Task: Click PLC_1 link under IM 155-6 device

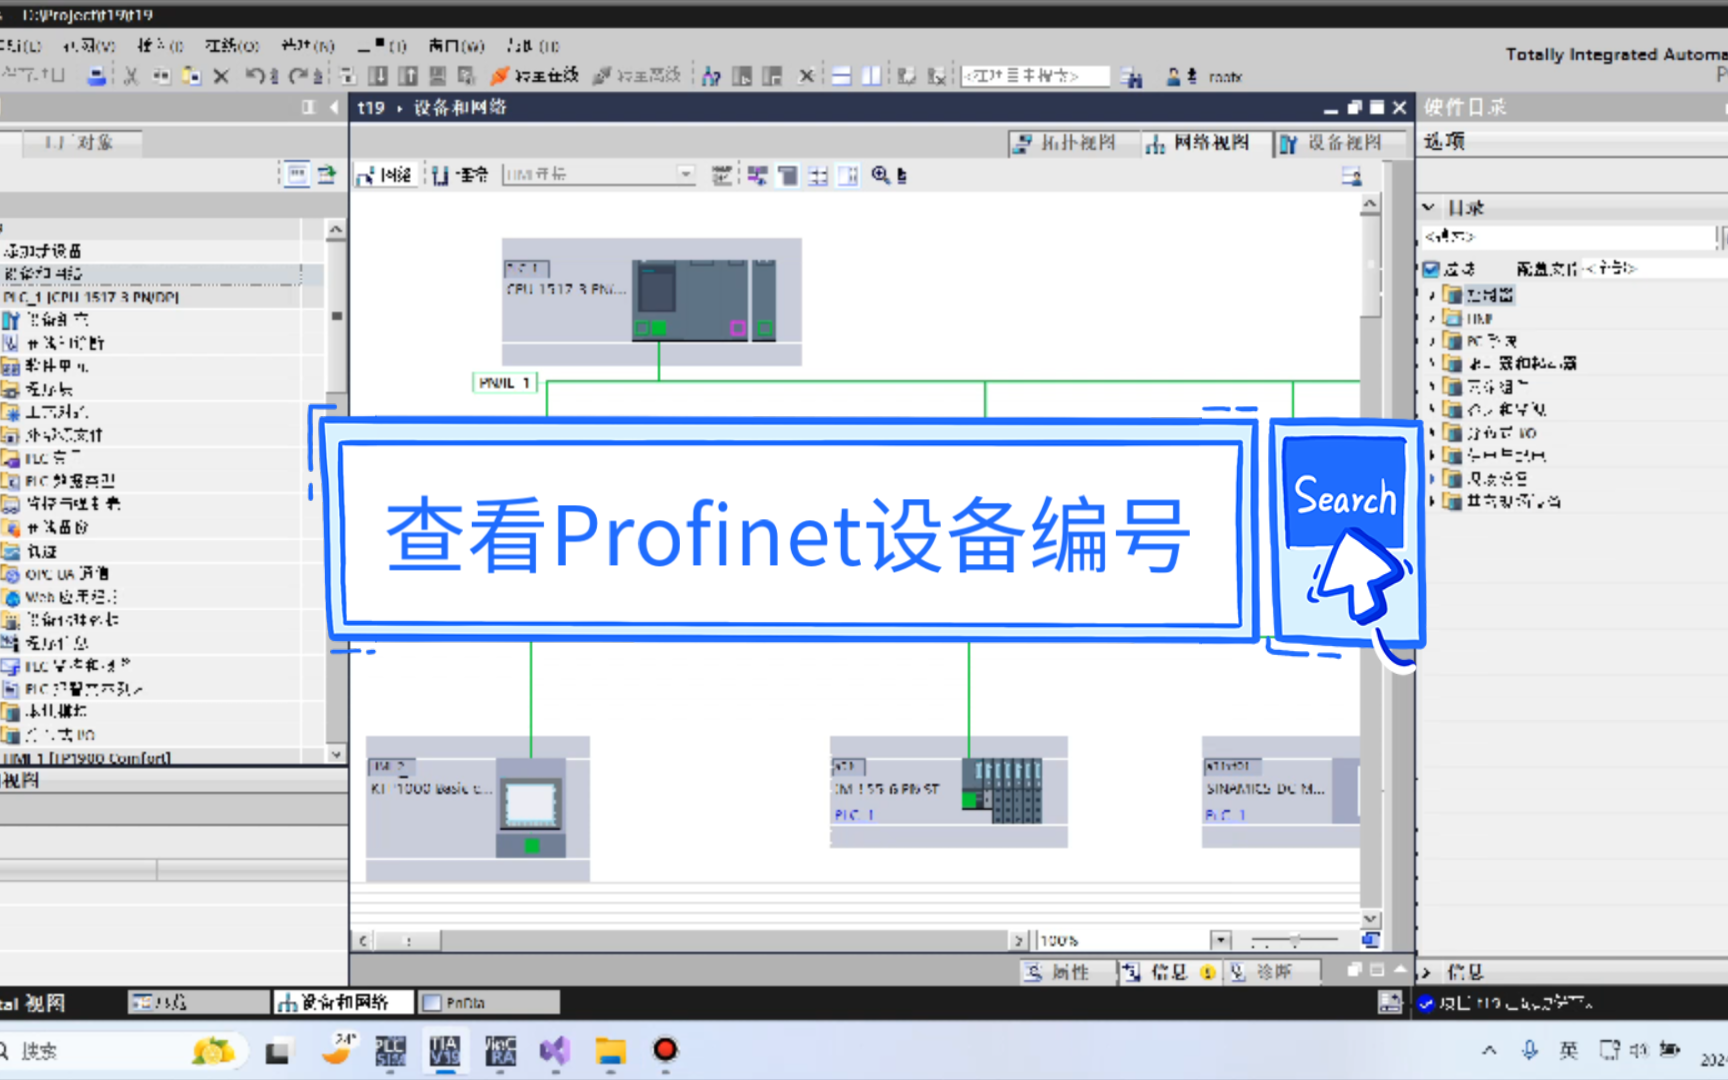Action: pyautogui.click(x=854, y=815)
